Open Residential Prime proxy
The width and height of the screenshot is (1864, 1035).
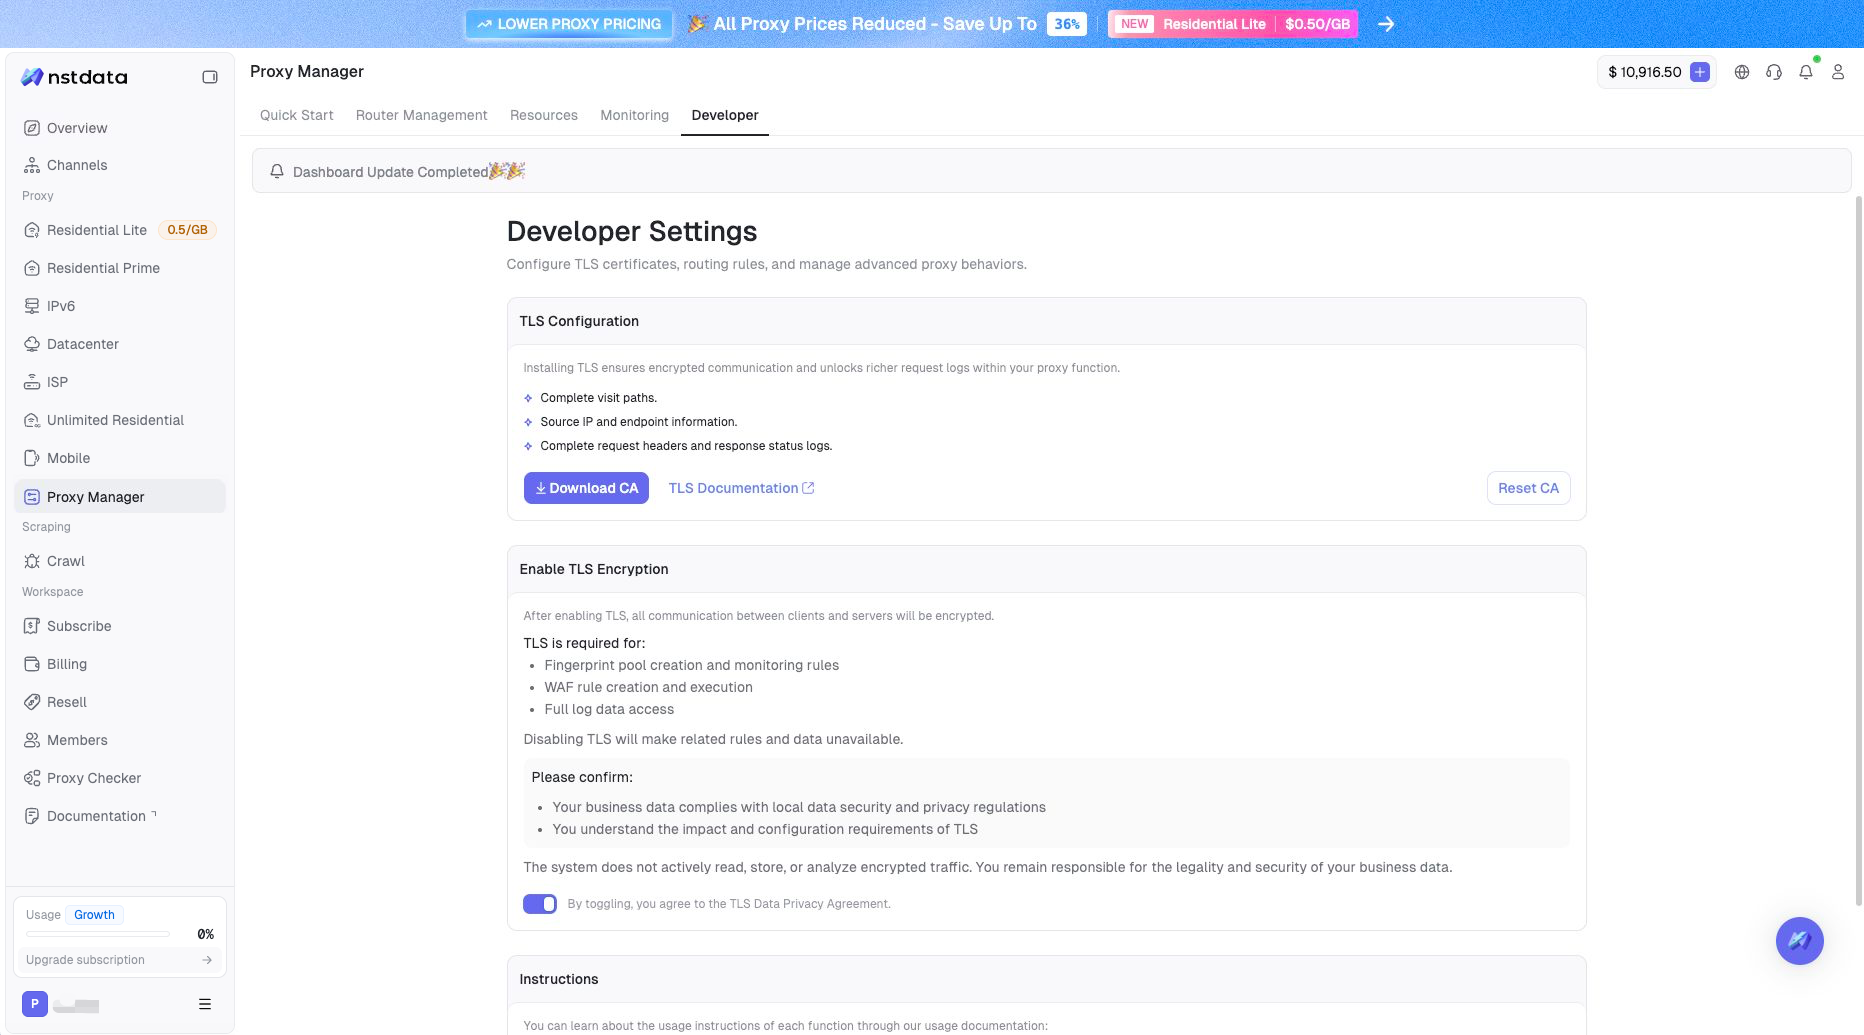pyautogui.click(x=120, y=268)
